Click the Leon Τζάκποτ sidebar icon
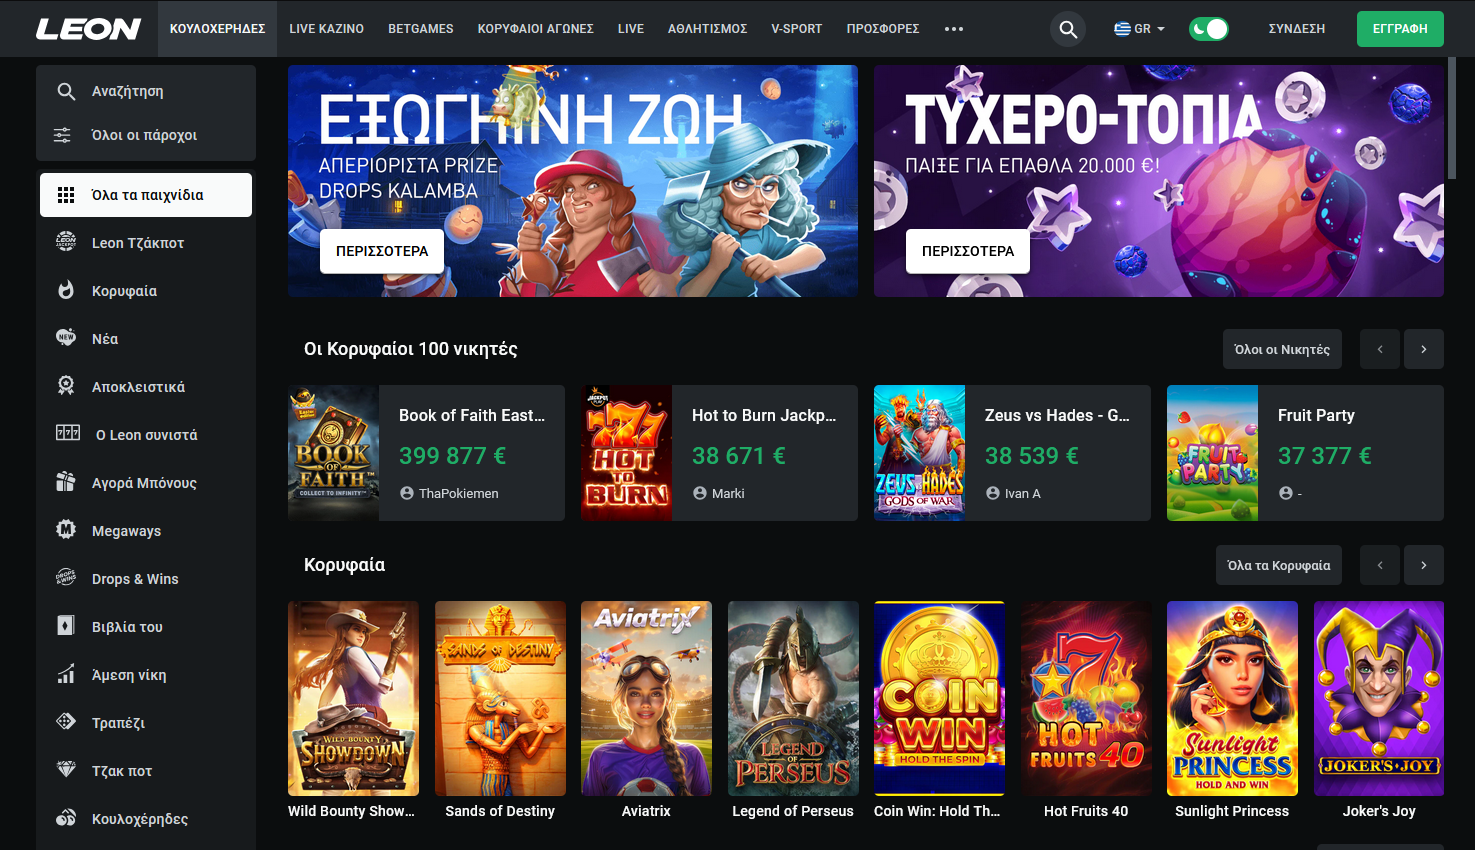The image size is (1475, 850). click(66, 242)
